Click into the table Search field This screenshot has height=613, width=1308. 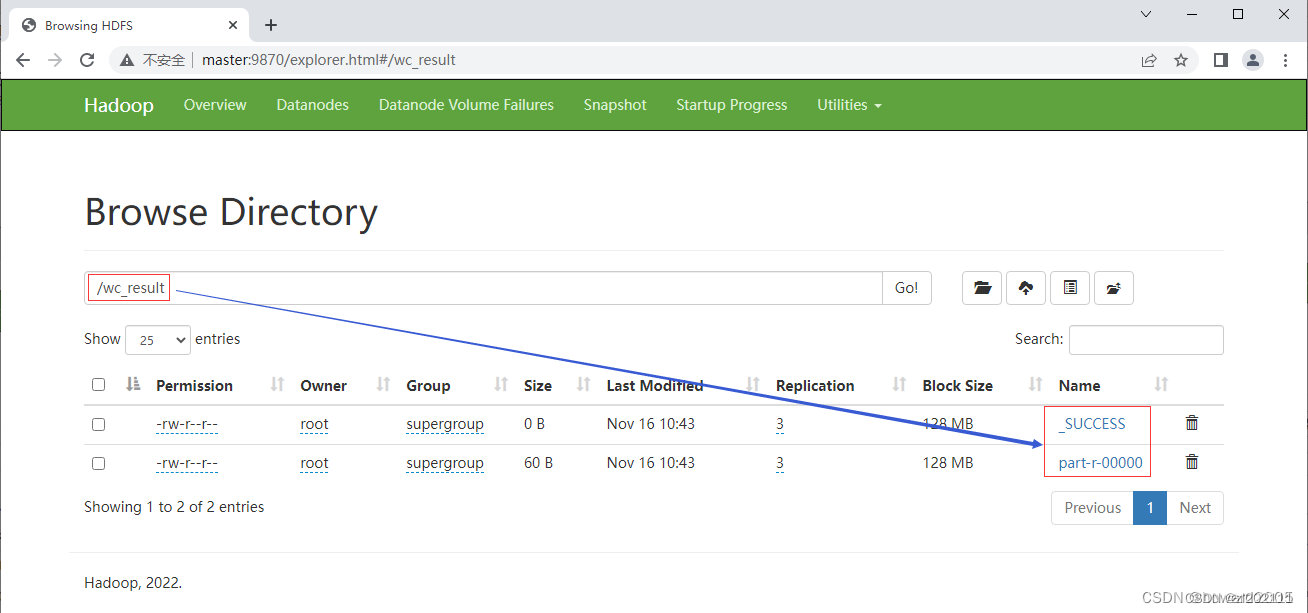tap(1146, 340)
